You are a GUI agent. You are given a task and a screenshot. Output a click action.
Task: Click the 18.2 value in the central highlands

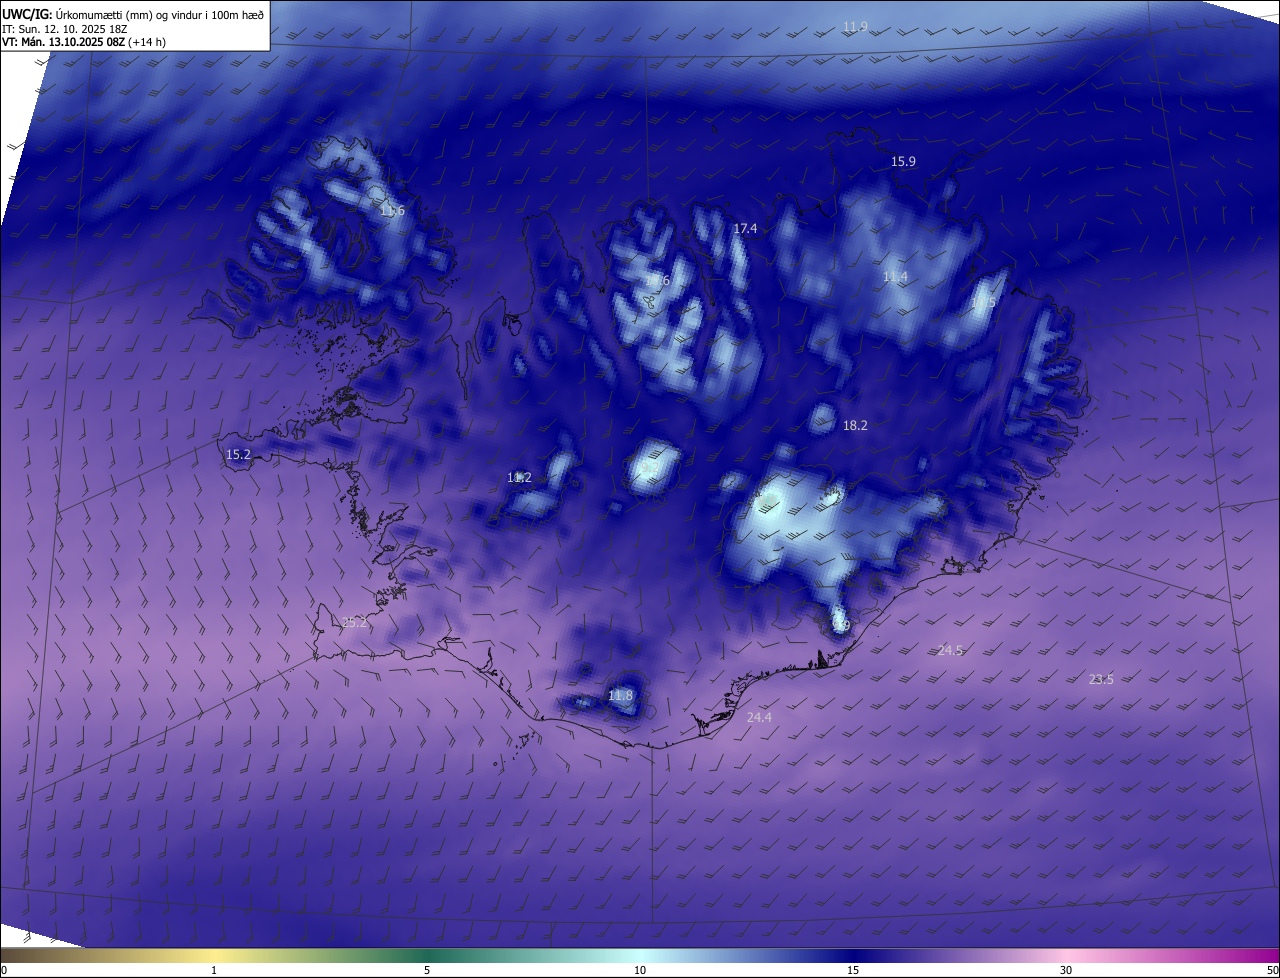point(855,425)
